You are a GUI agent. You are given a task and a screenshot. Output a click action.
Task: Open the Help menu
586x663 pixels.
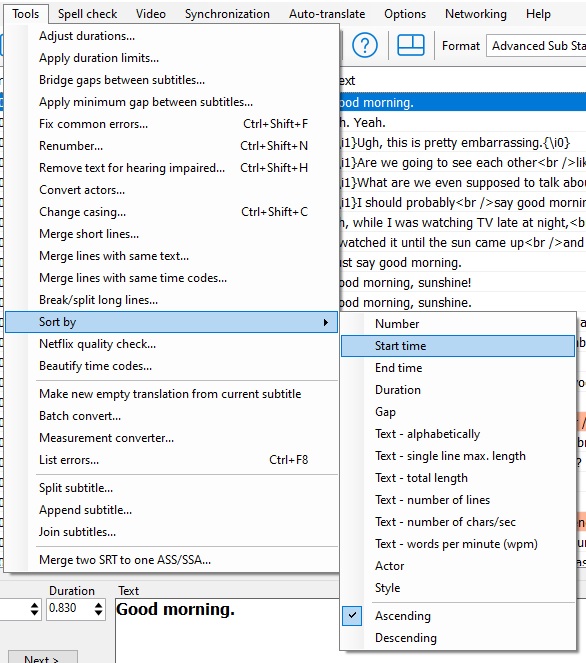[x=538, y=14]
